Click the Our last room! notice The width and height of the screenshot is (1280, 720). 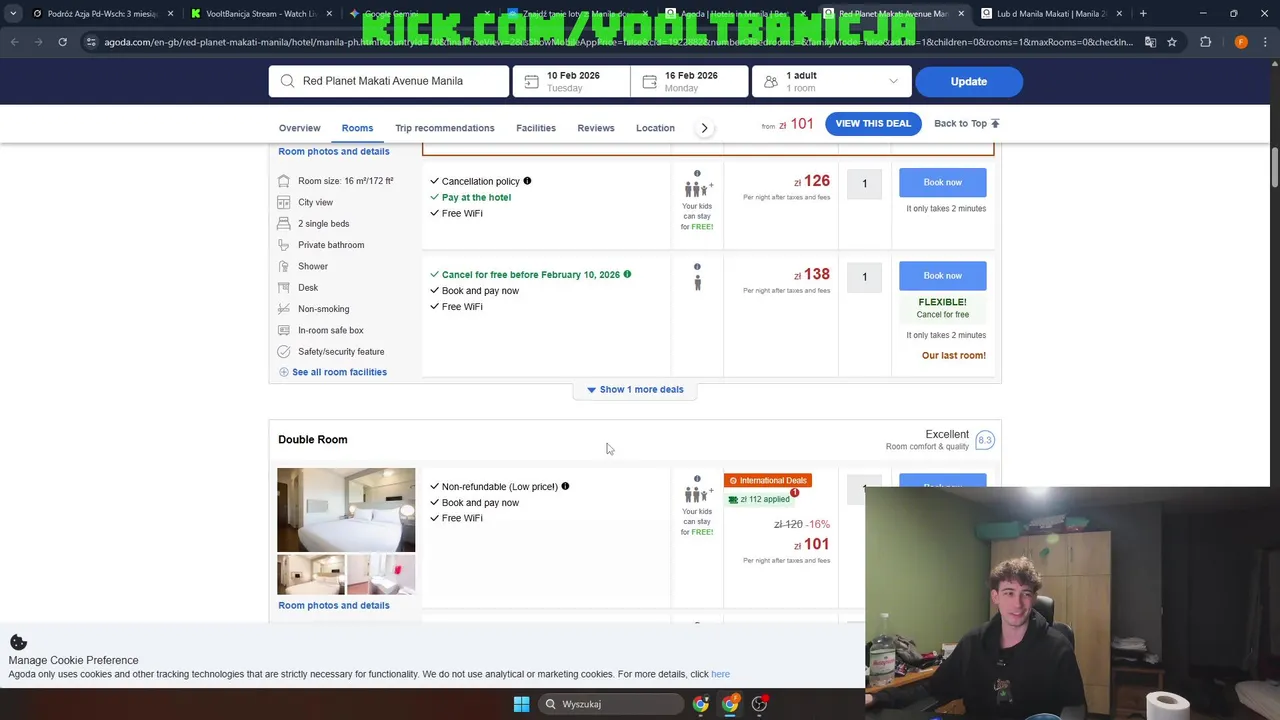(x=954, y=355)
